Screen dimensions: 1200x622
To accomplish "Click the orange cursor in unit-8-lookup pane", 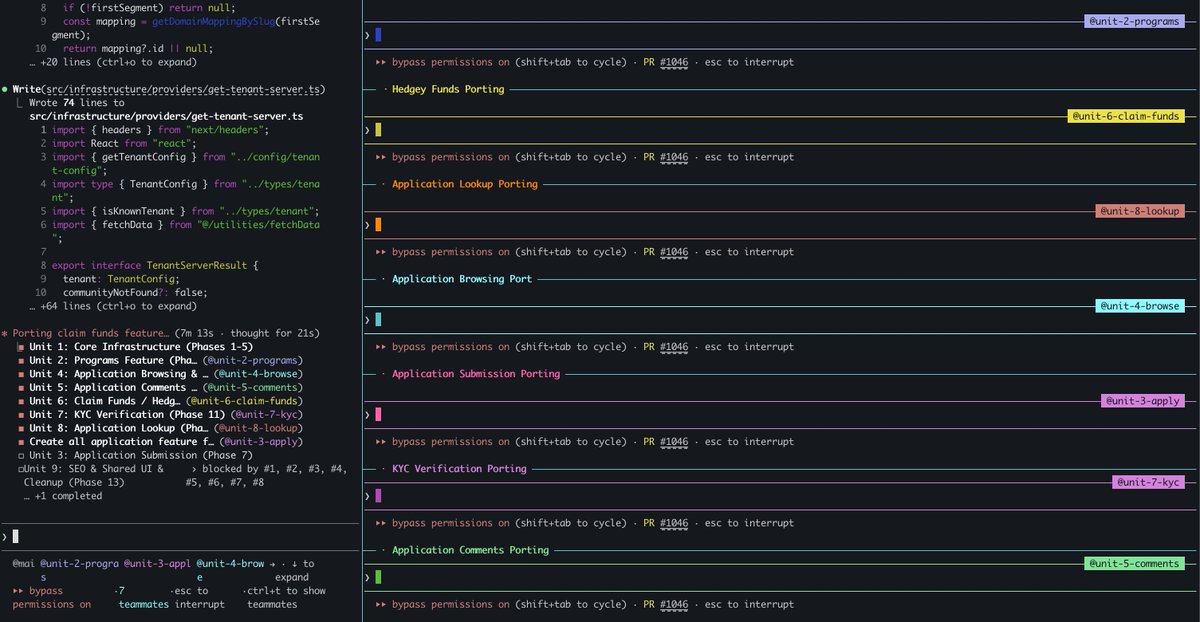I will [378, 225].
